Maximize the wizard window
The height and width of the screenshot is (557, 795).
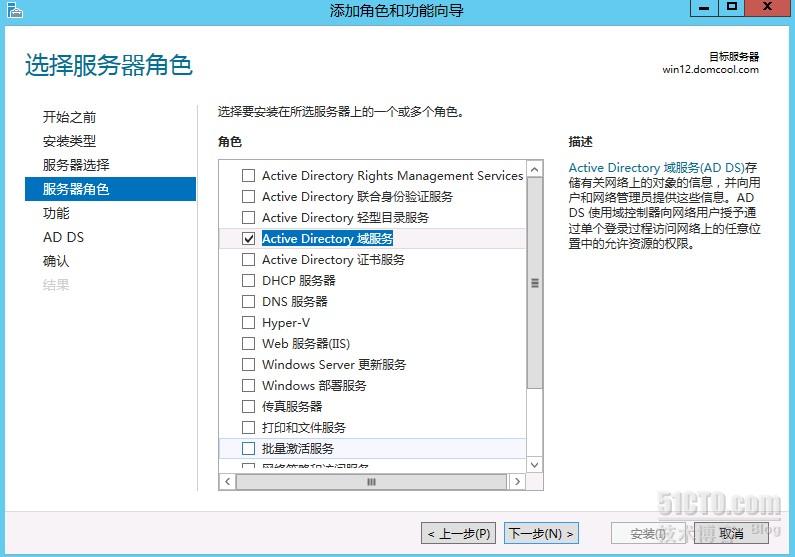[733, 8]
